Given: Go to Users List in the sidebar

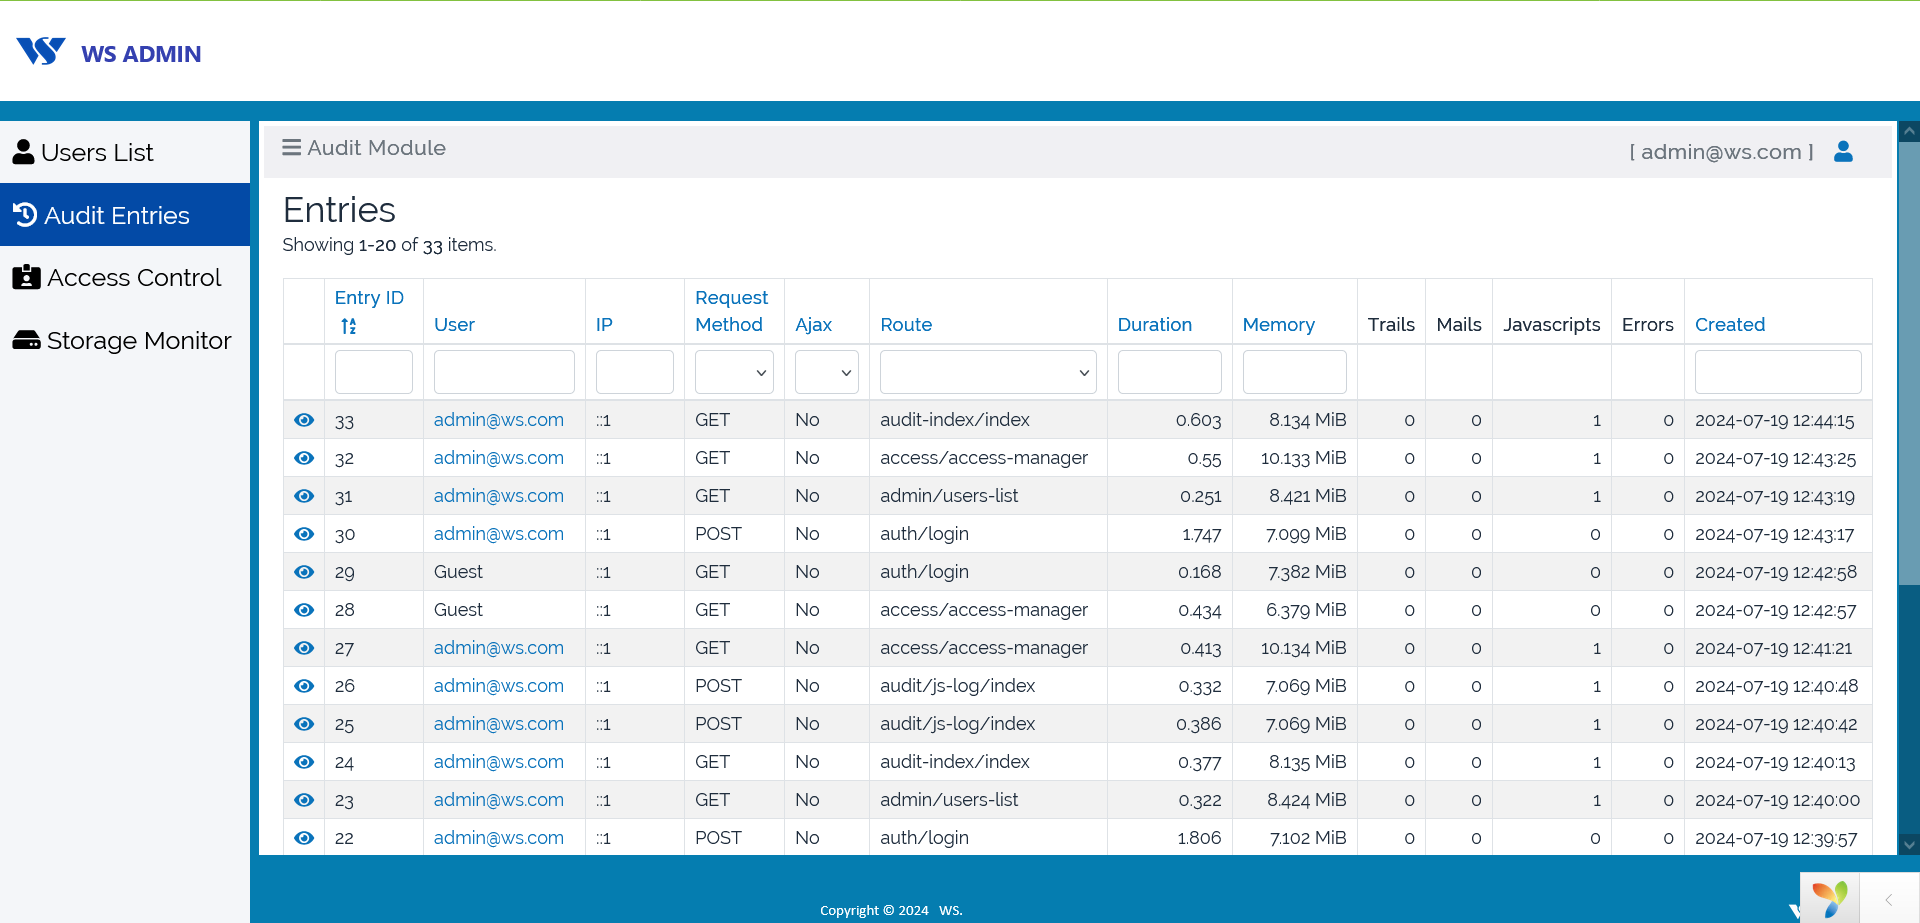Looking at the screenshot, I should [97, 152].
